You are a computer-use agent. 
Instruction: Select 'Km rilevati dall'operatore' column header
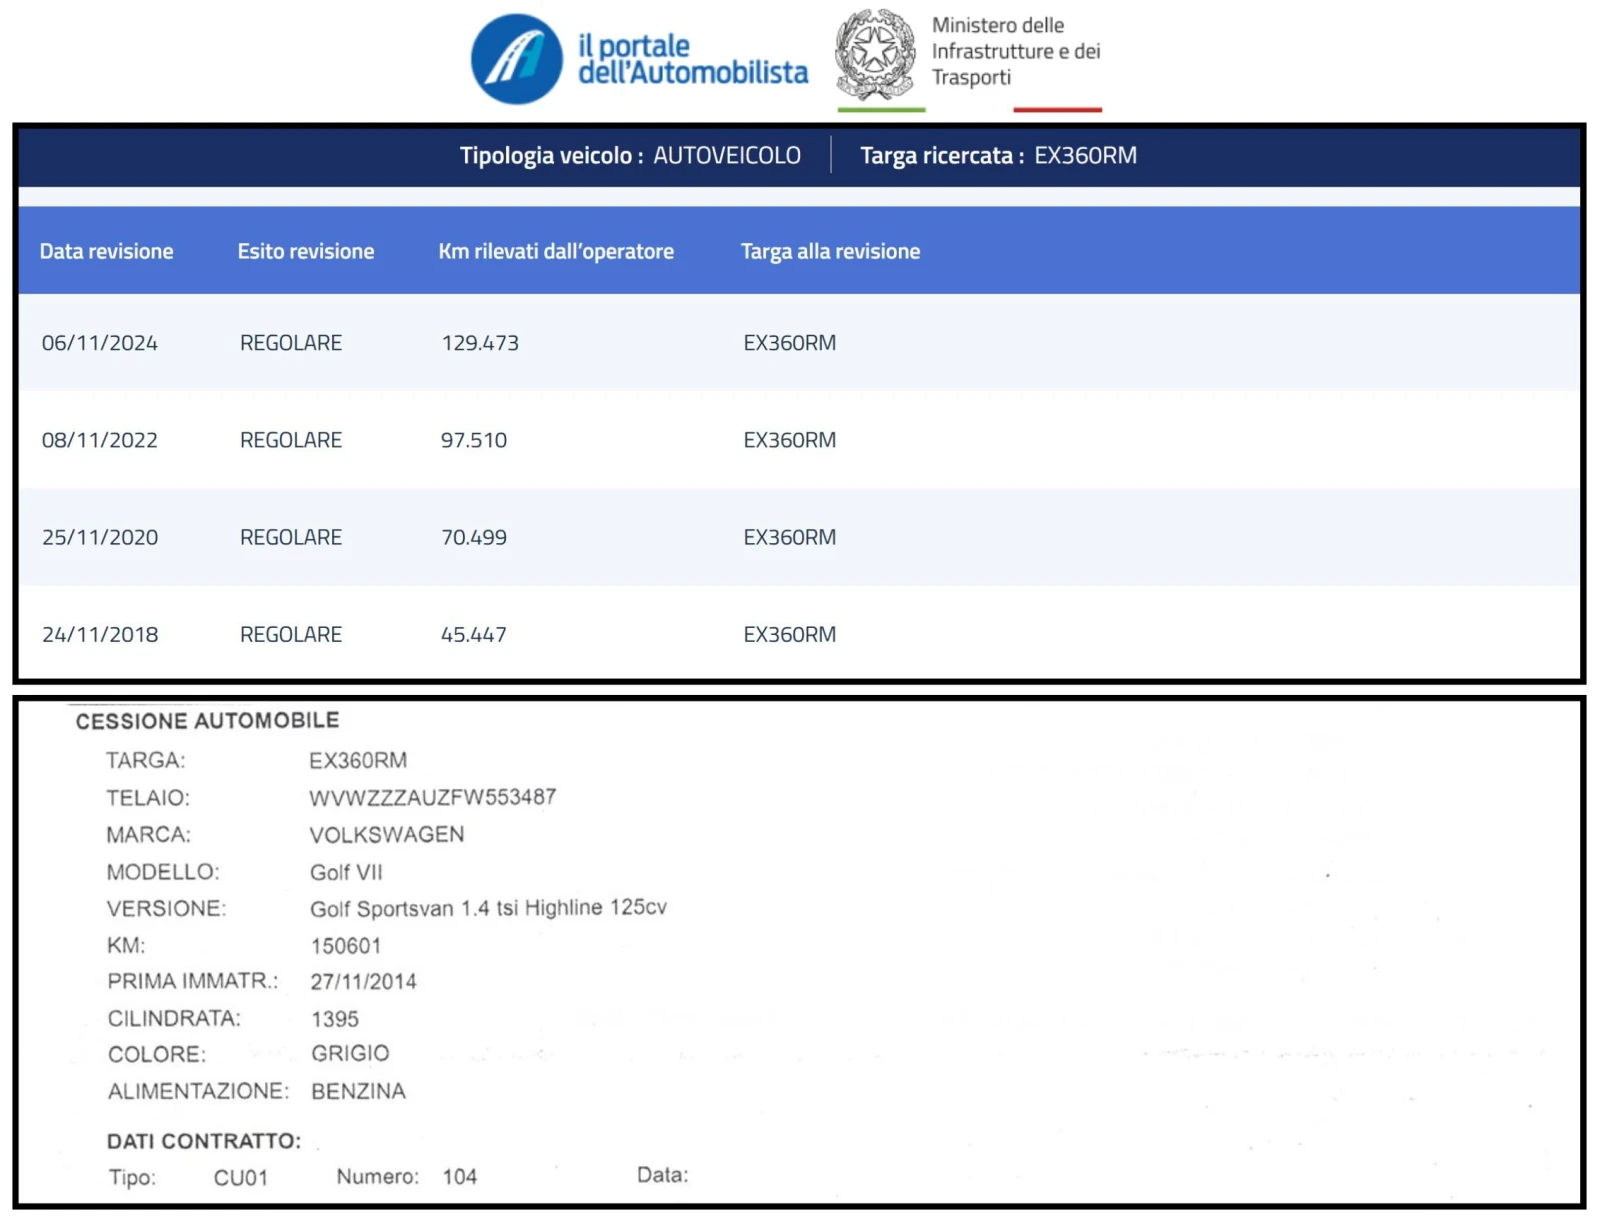pos(555,251)
